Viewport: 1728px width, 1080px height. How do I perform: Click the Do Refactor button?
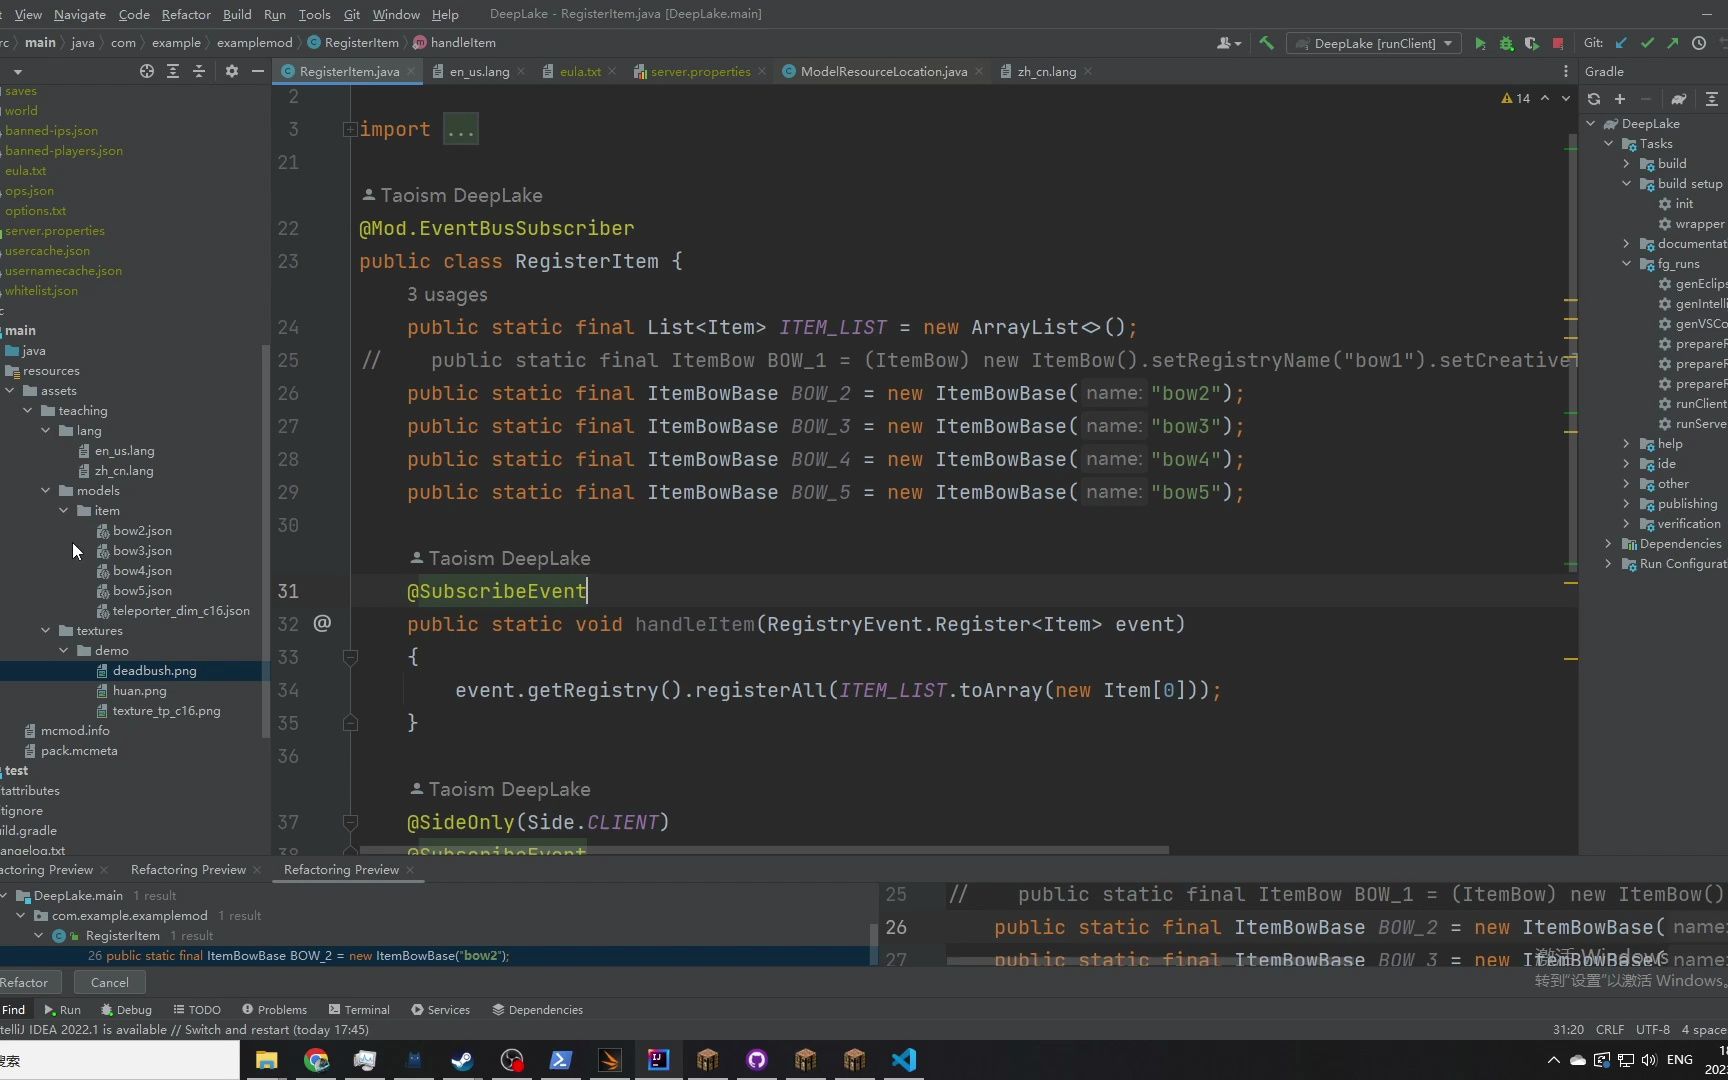click(27, 982)
